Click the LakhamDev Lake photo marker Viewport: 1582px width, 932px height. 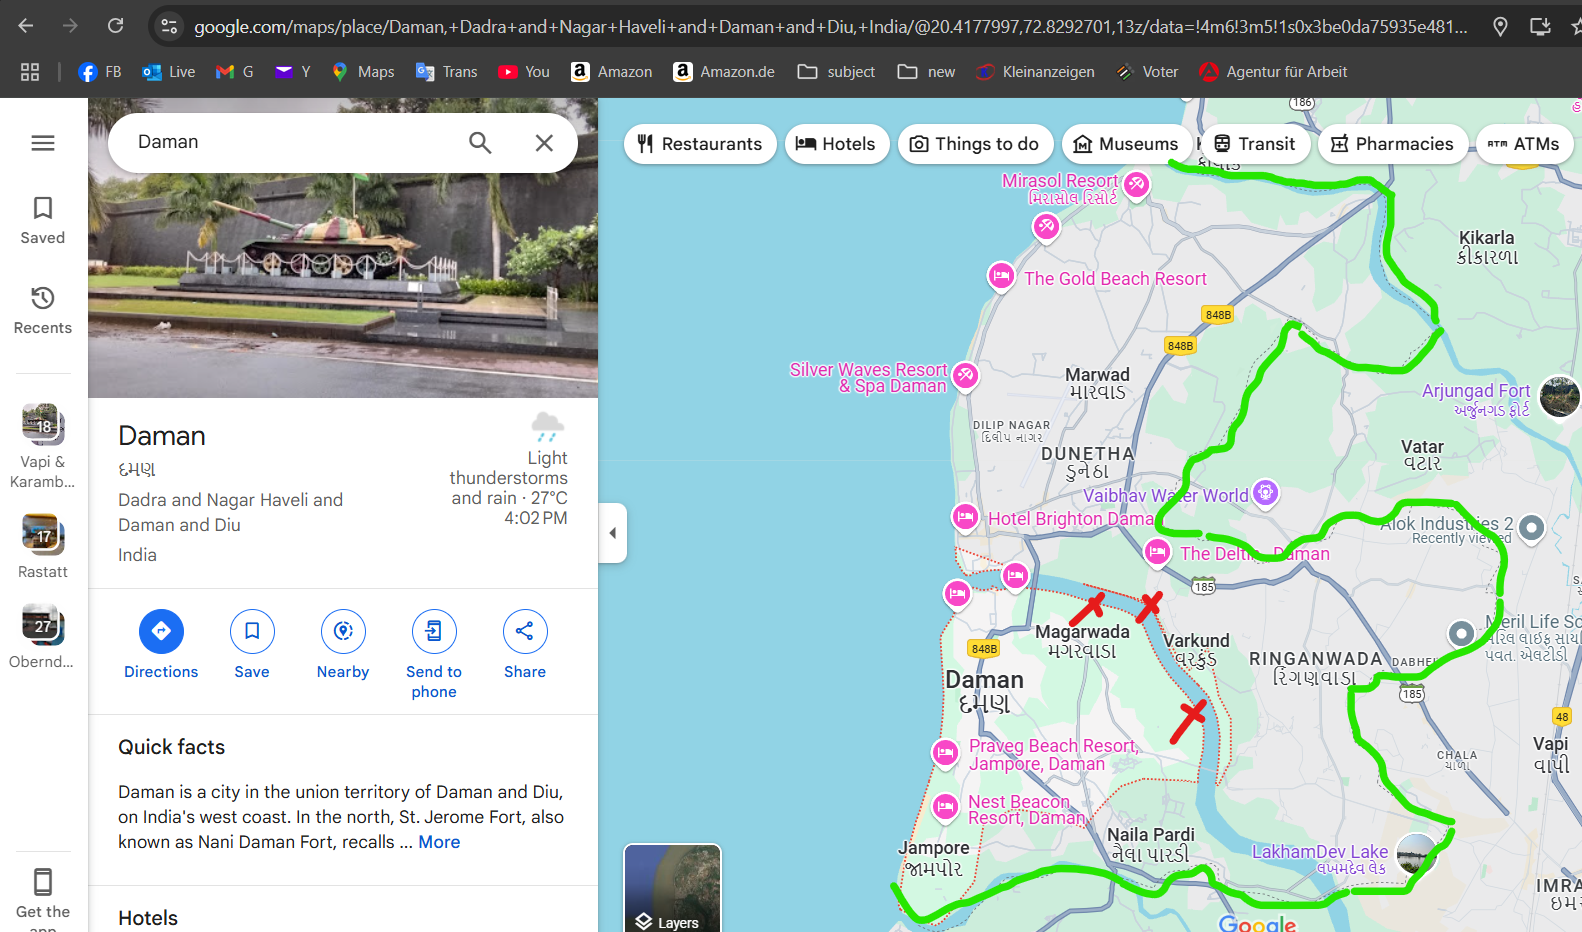point(1416,853)
